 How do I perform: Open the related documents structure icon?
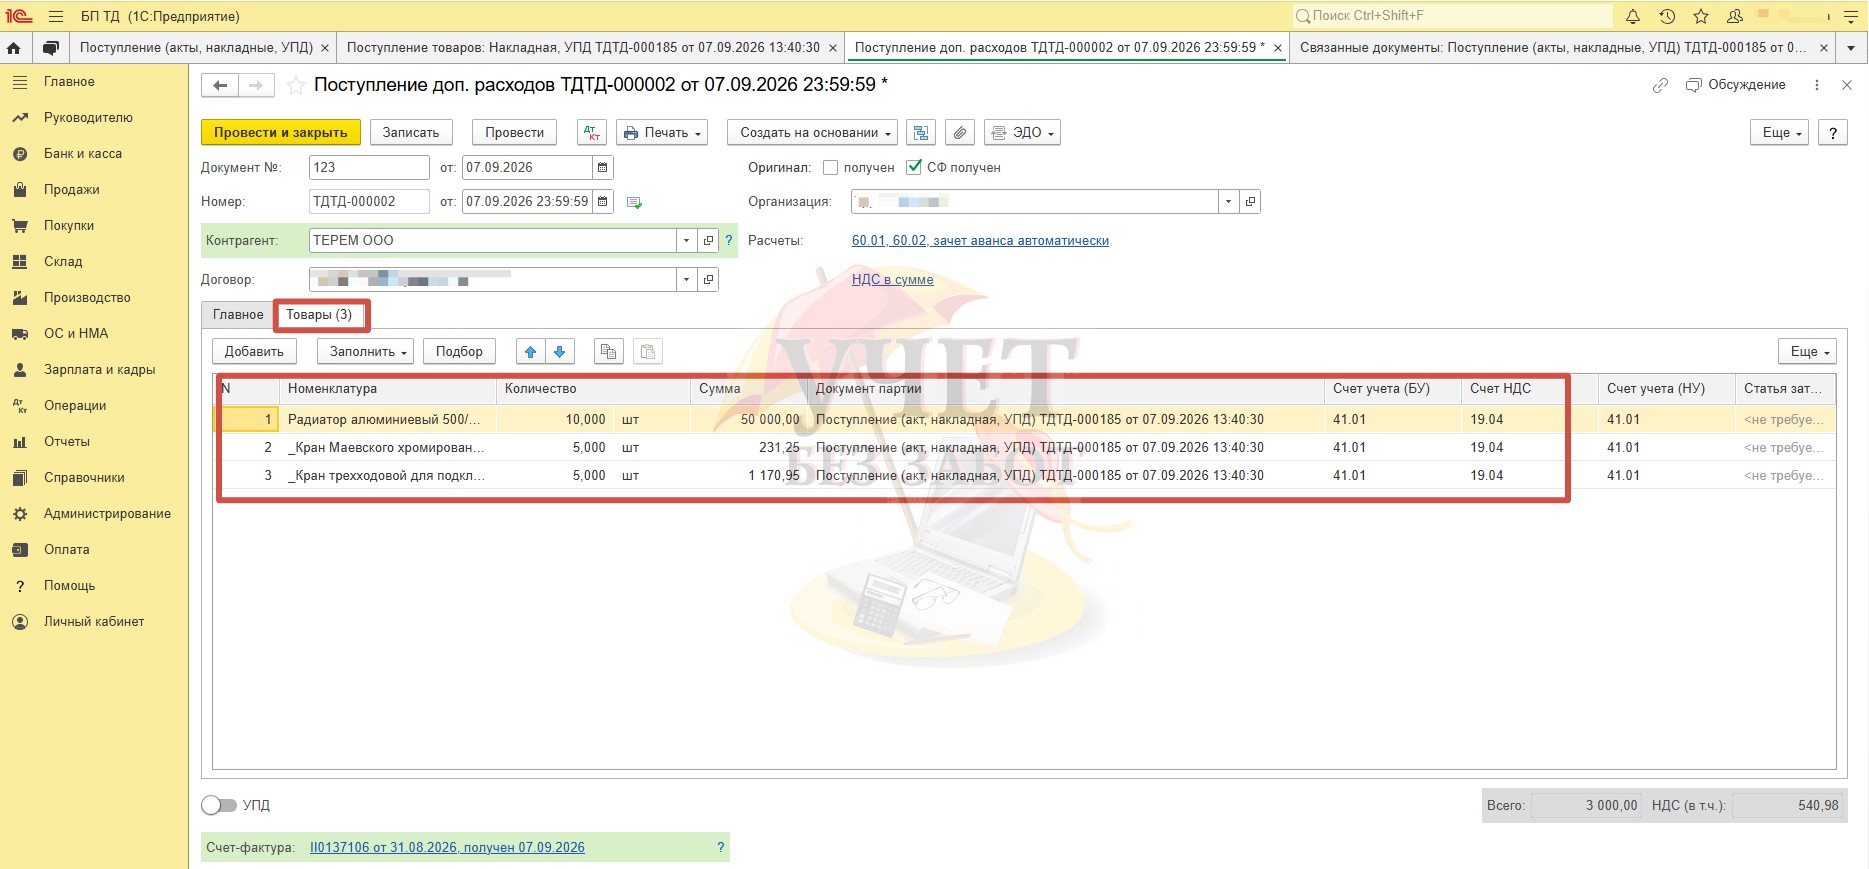point(921,133)
